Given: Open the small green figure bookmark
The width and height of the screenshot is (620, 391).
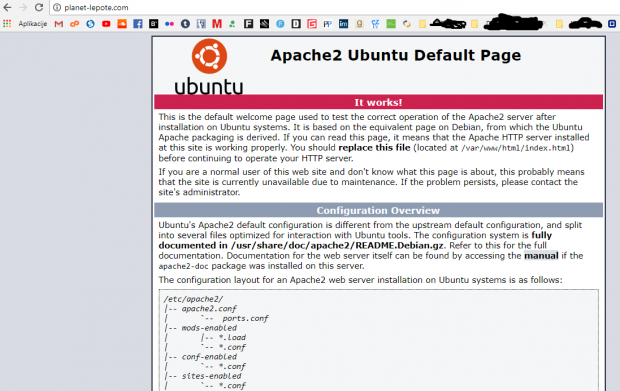Looking at the screenshot, I should tap(232, 24).
